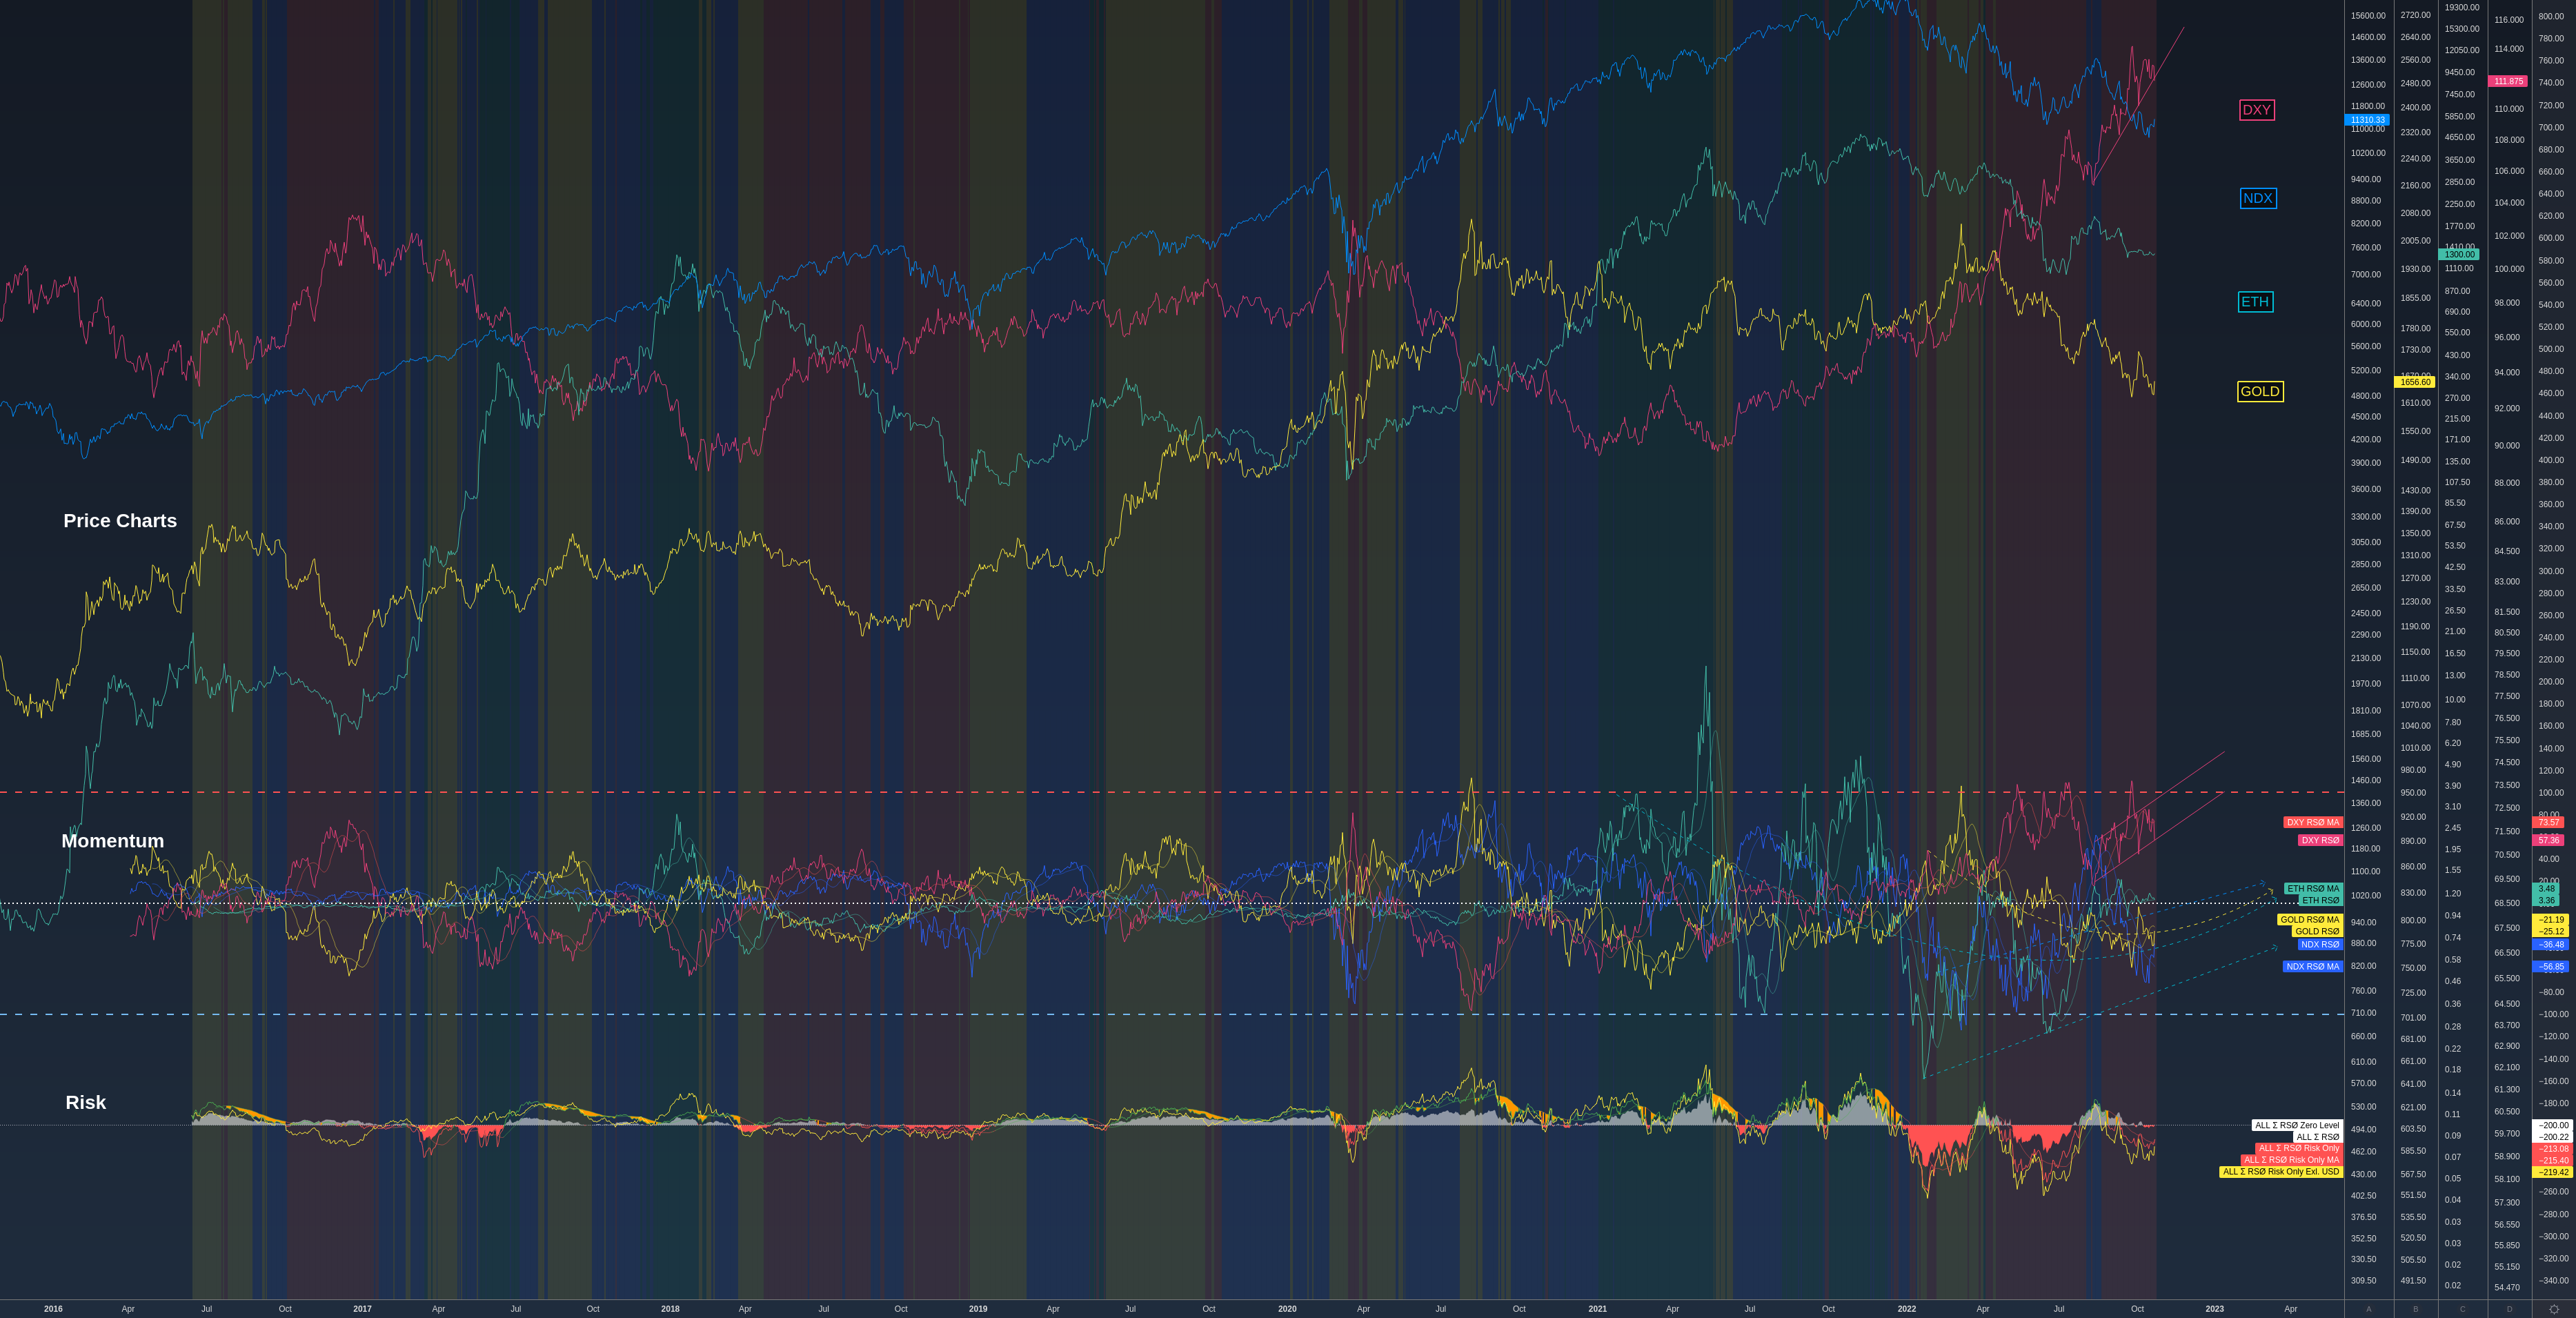This screenshot has width=2576, height=1318.
Task: Click the GOLD RSØ series label
Action: (x=2316, y=931)
